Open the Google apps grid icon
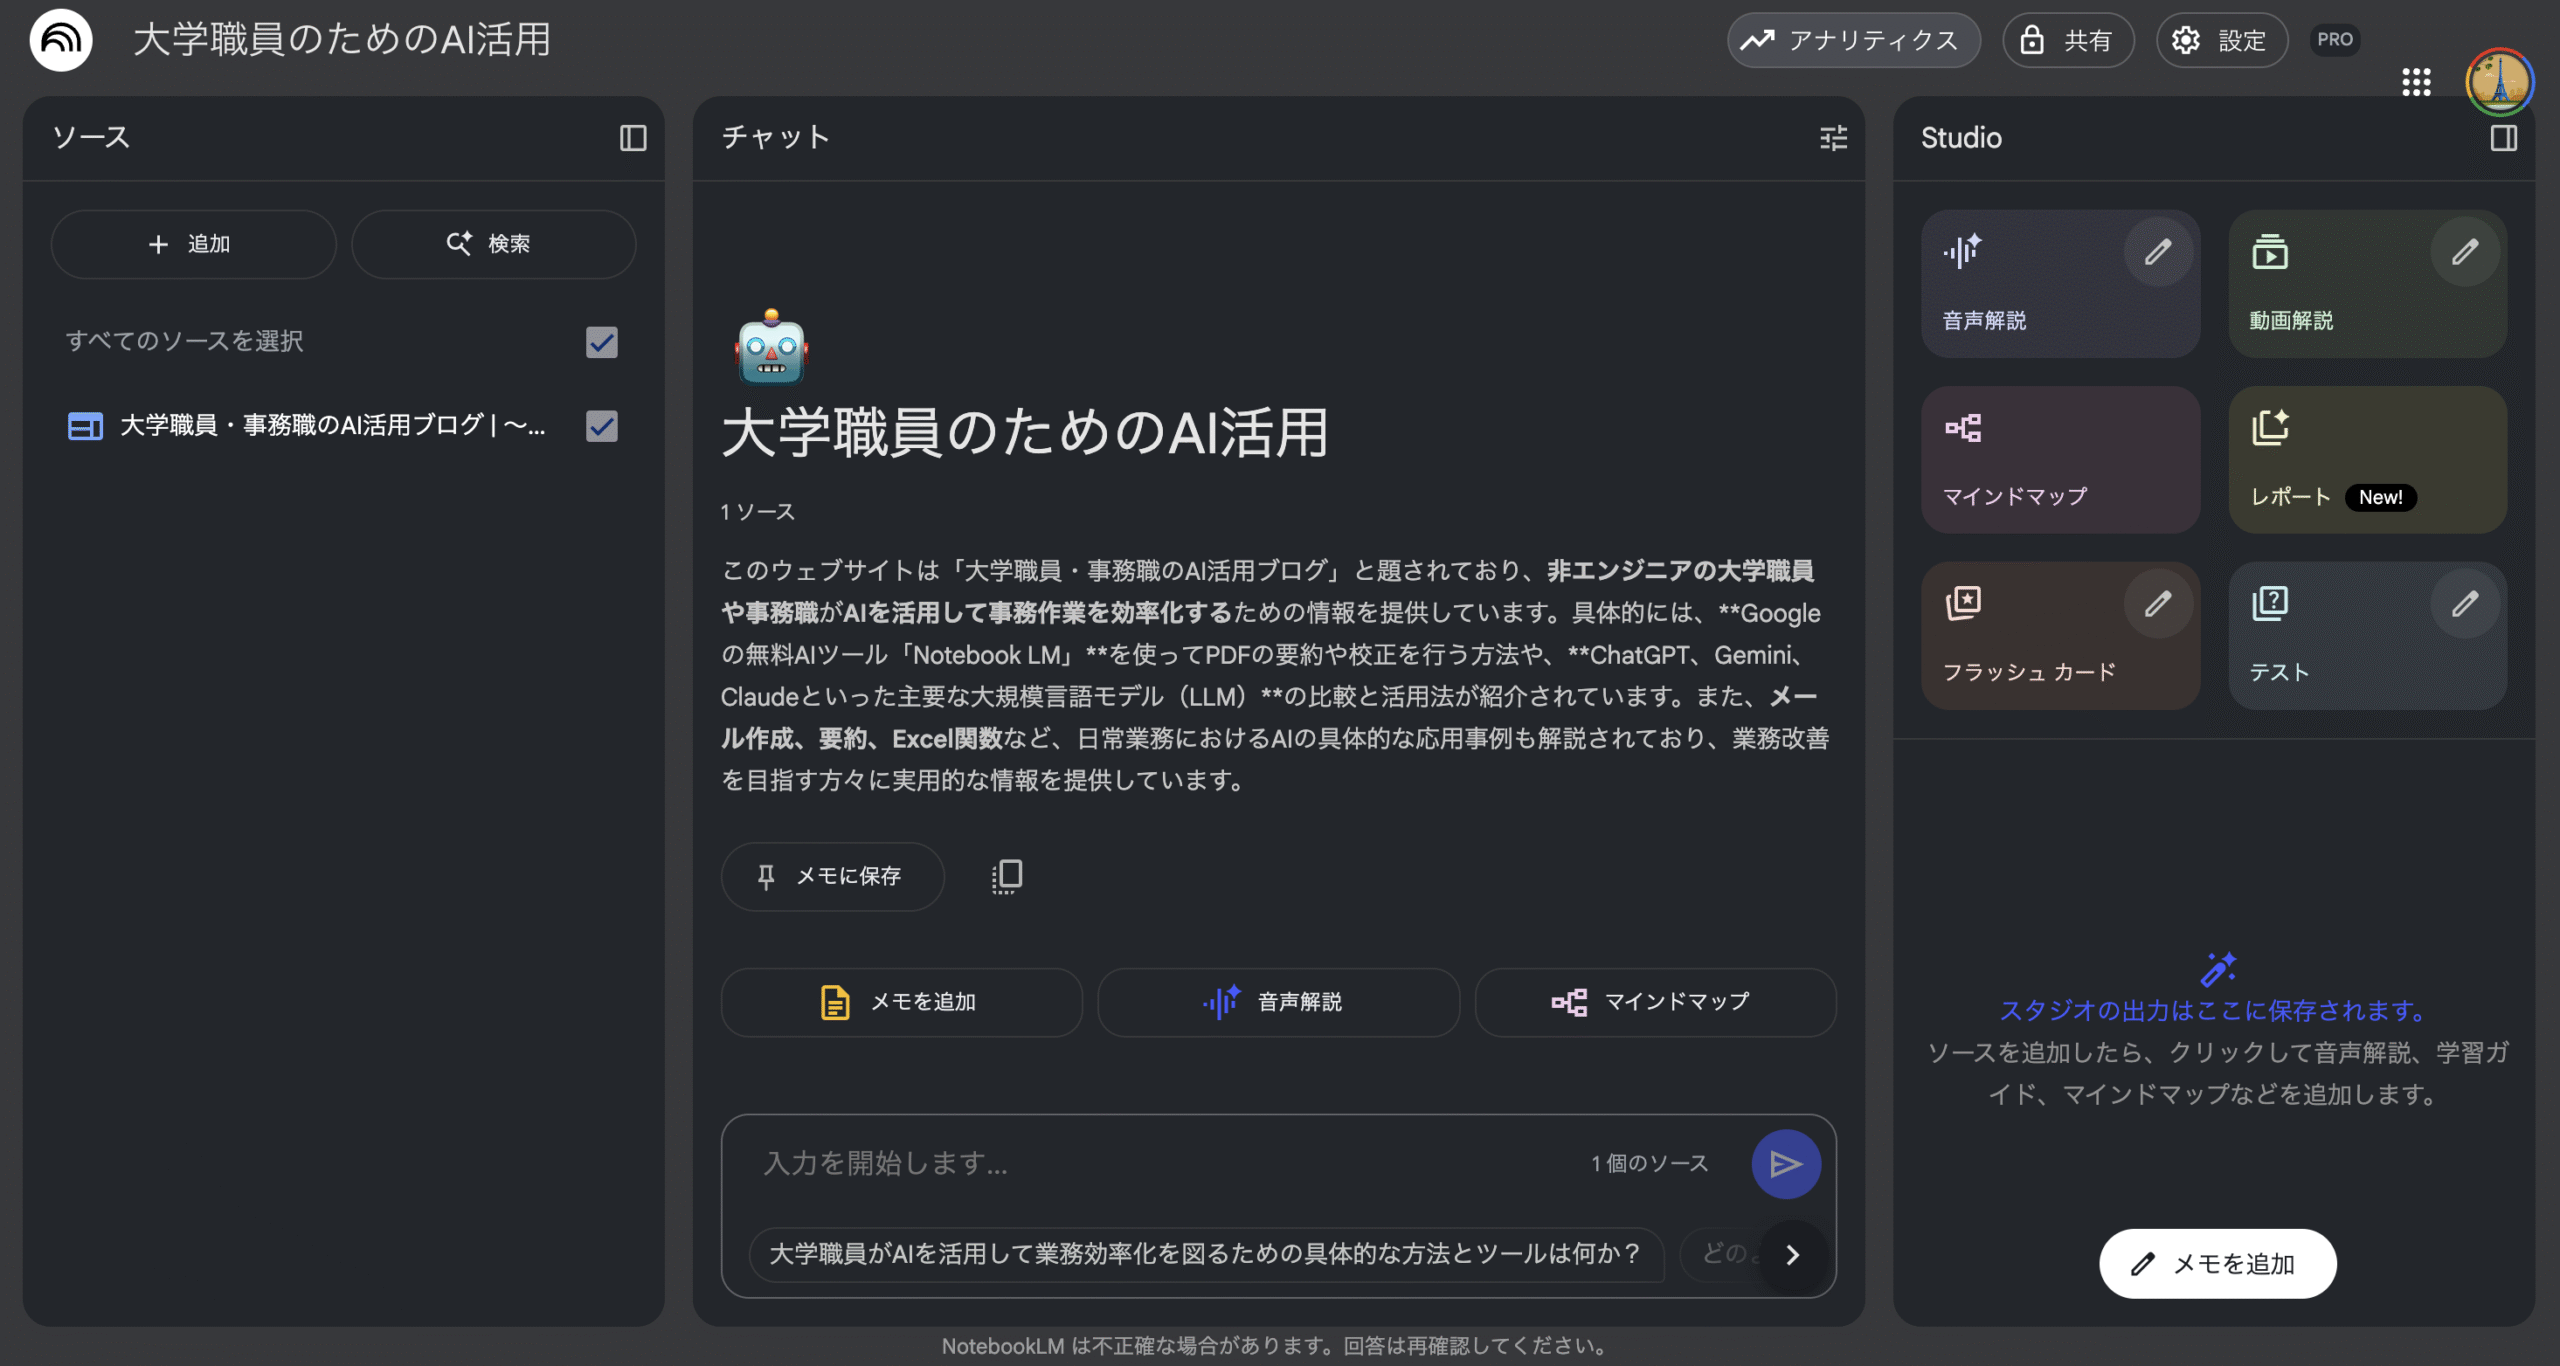 2416,82
